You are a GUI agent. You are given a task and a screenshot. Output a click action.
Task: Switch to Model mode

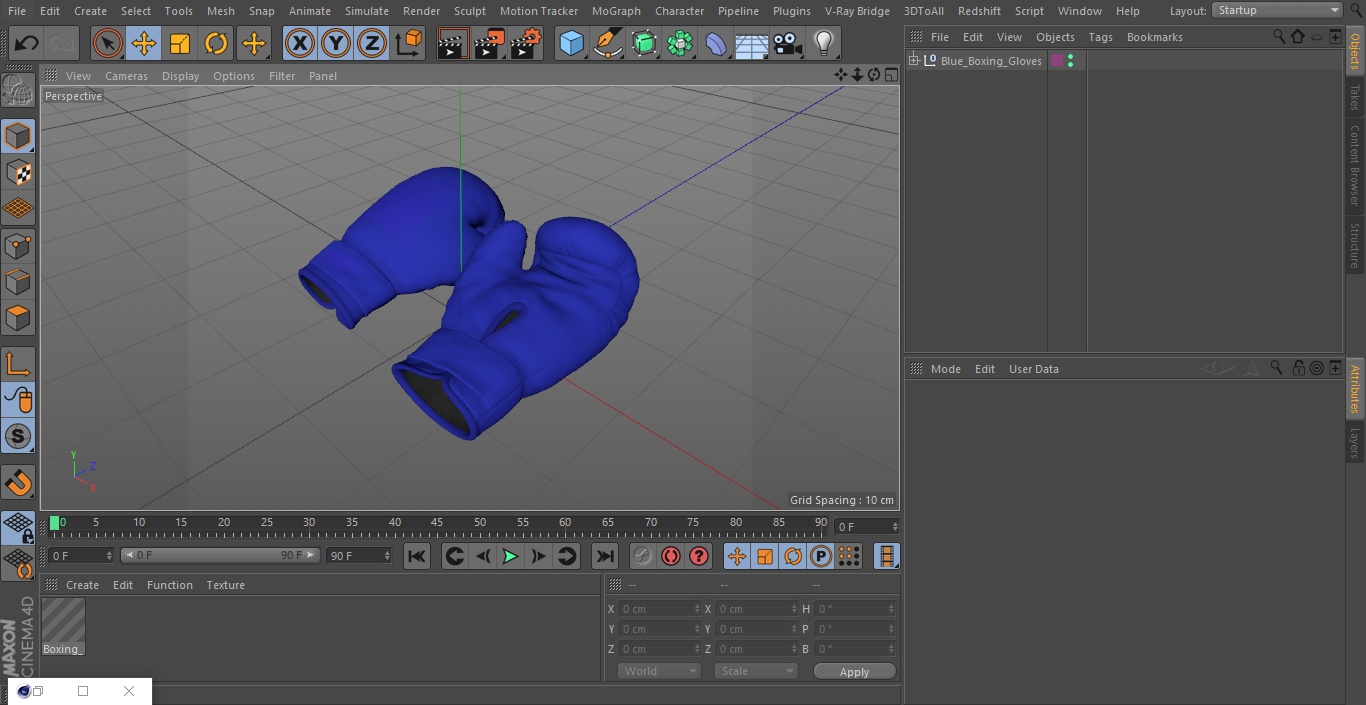pos(18,136)
